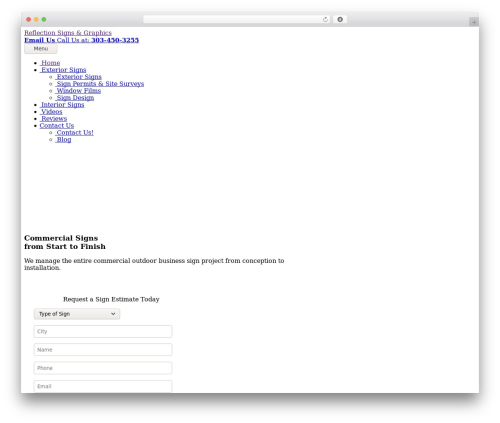Open the Reflection Signs & Graphics link
This screenshot has height=423, width=500.
68,33
